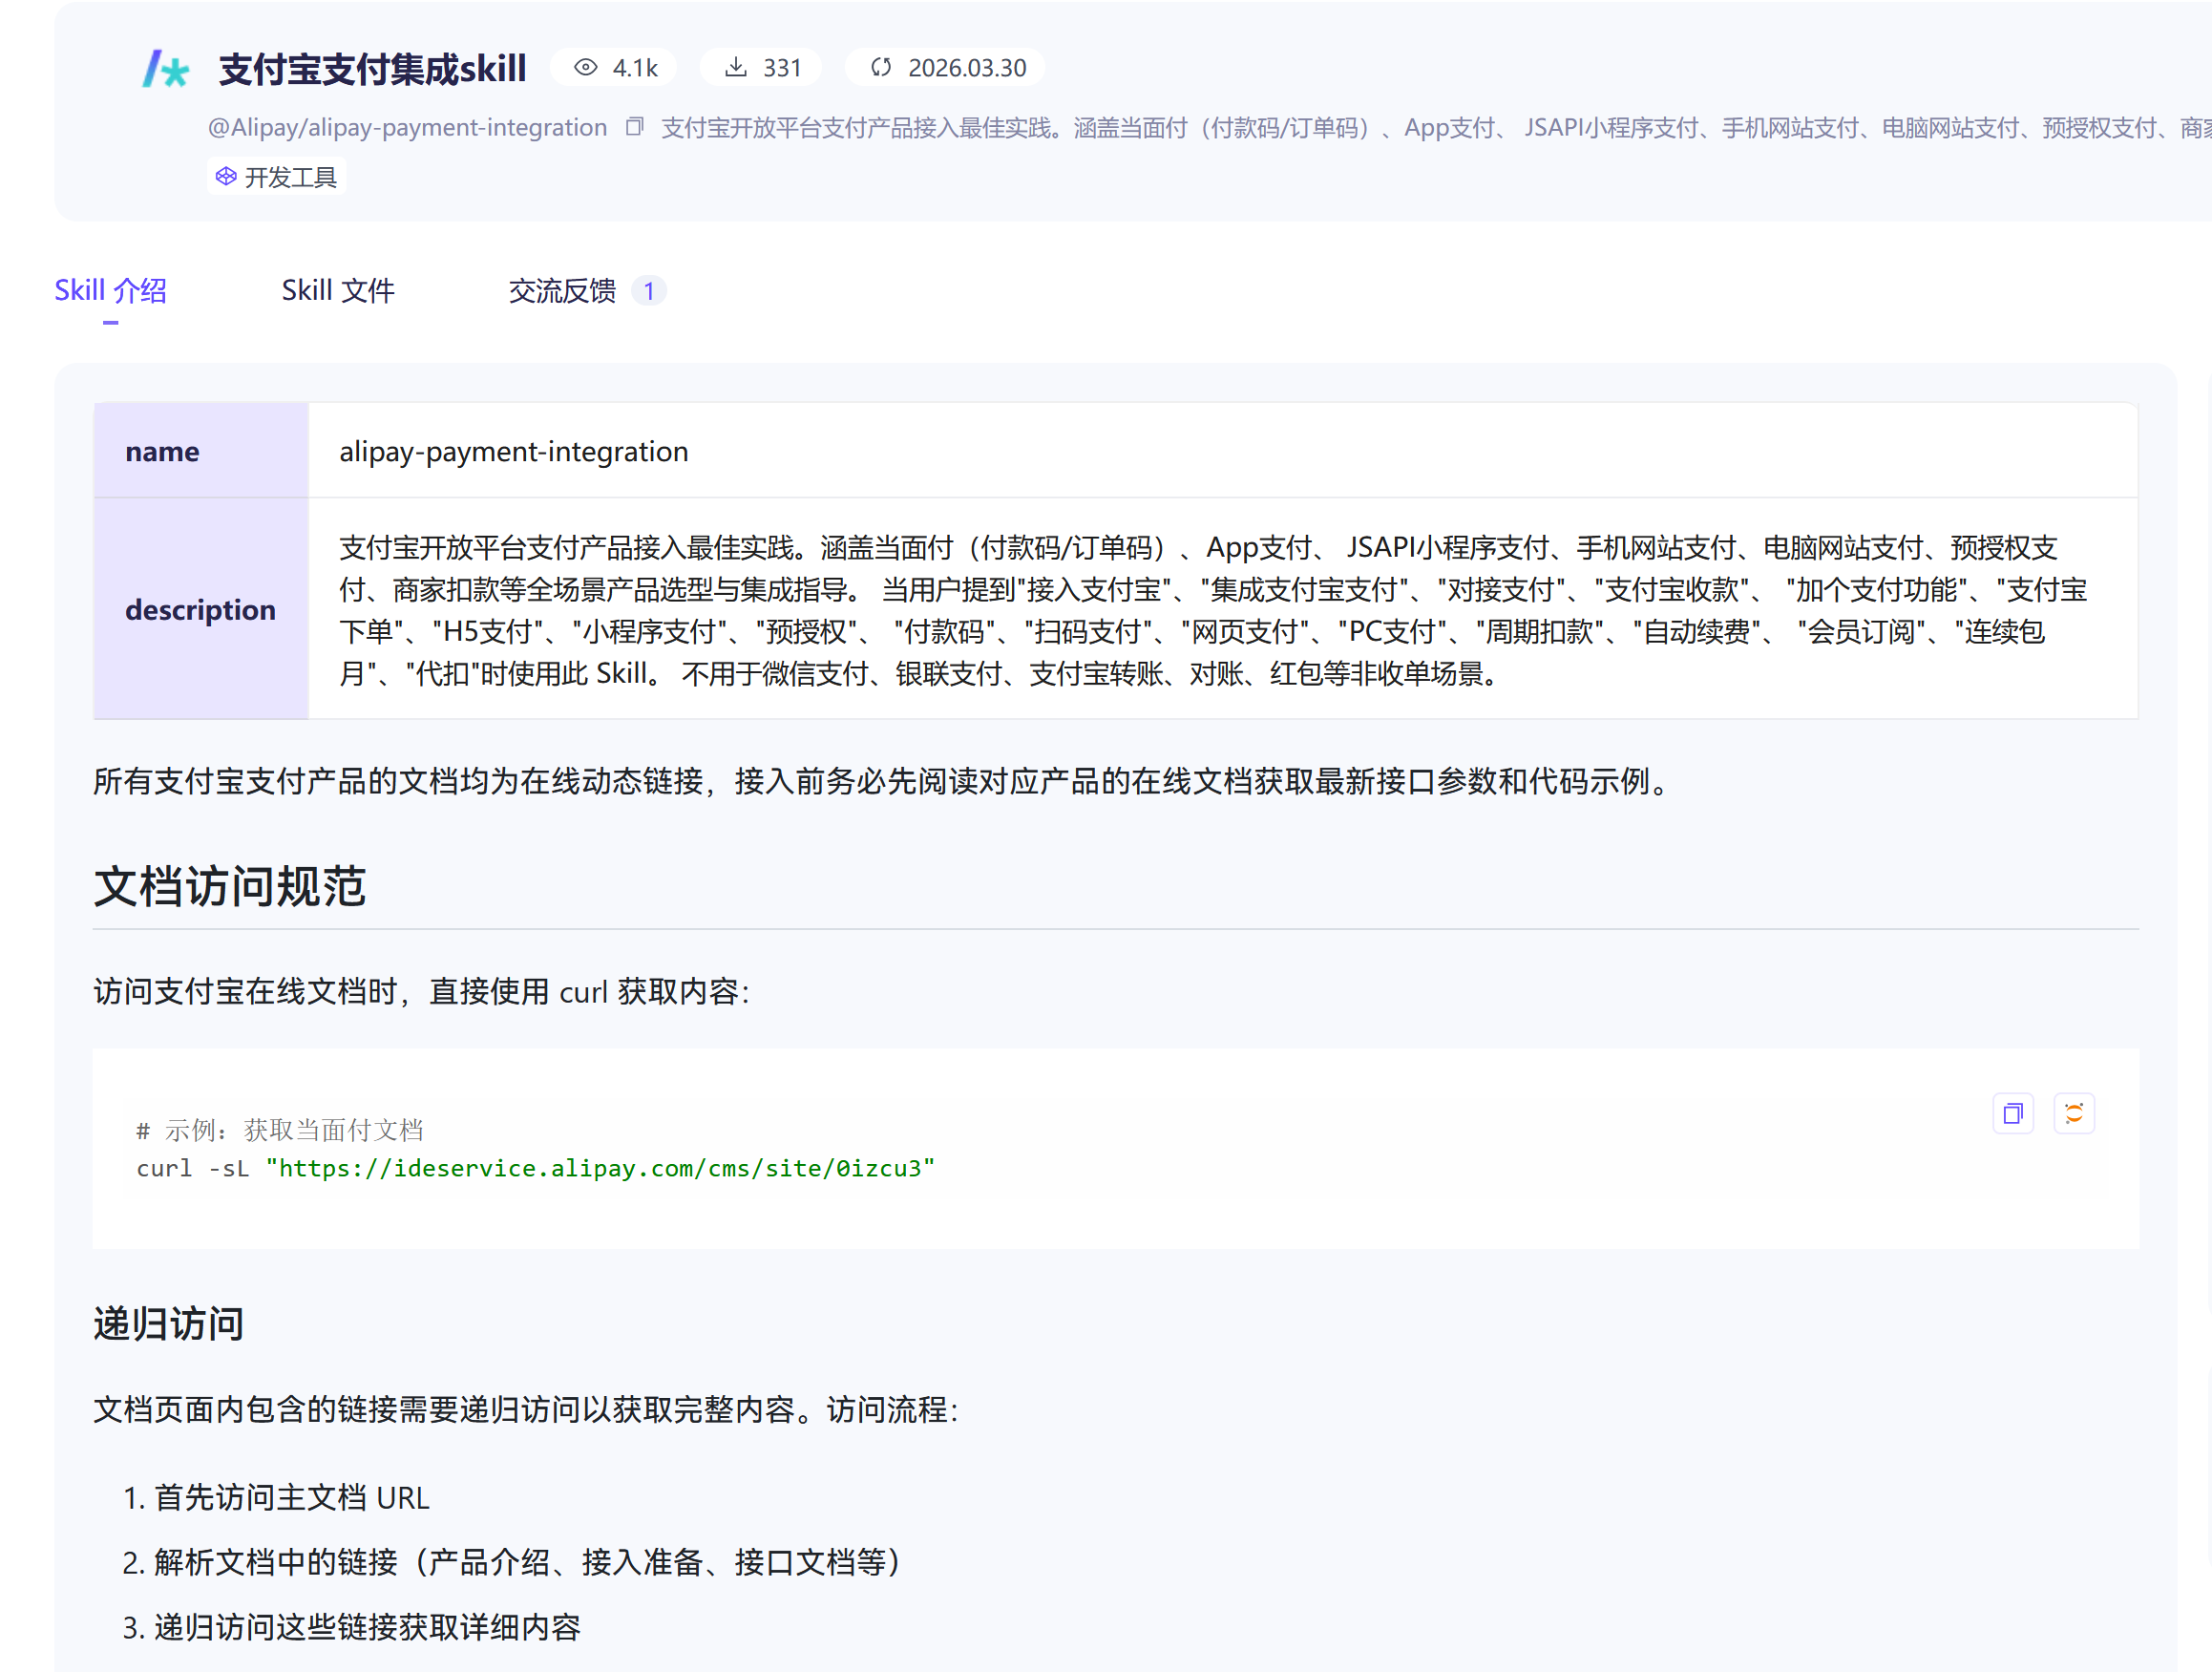Select the Skill 介绍 tab

pos(110,291)
